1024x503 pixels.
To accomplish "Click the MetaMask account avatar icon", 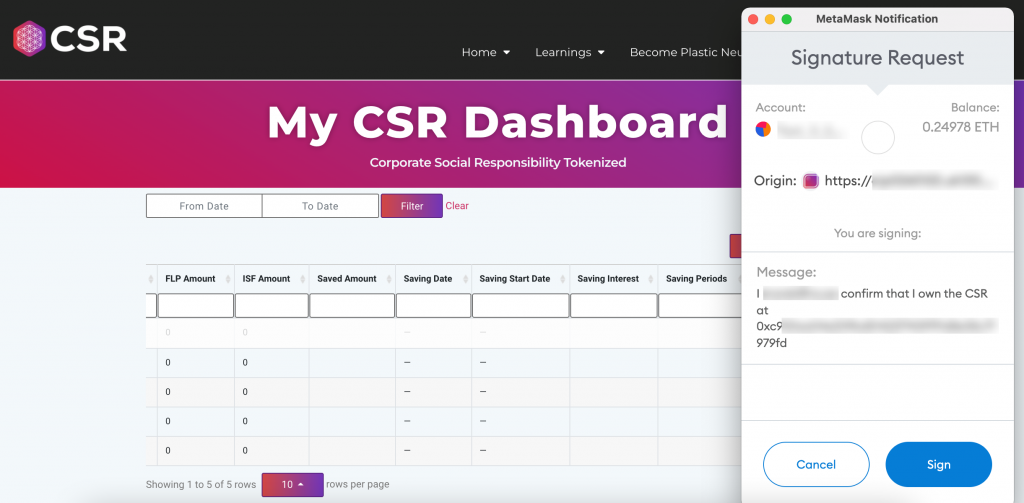I will (x=763, y=129).
